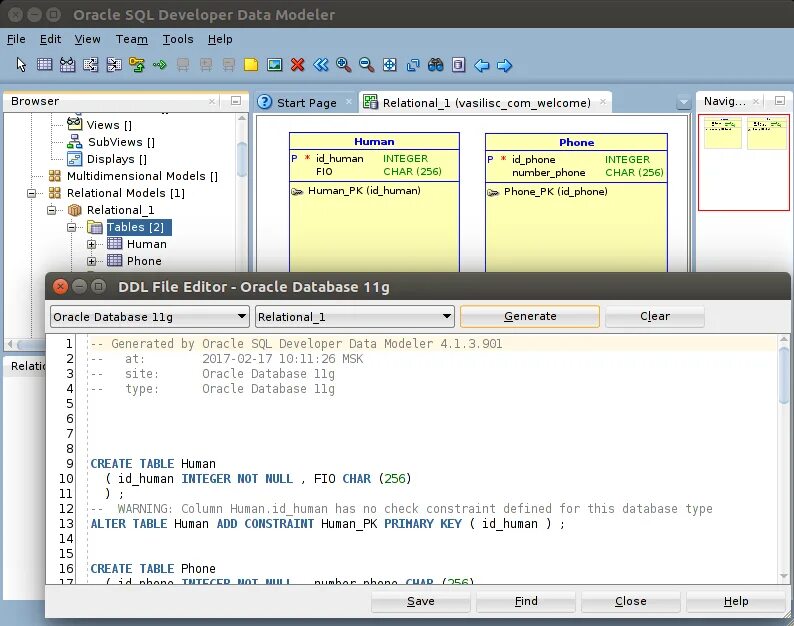Screen dimensions: 794x626
Task: Select the Human table header in diagram
Action: click(374, 142)
